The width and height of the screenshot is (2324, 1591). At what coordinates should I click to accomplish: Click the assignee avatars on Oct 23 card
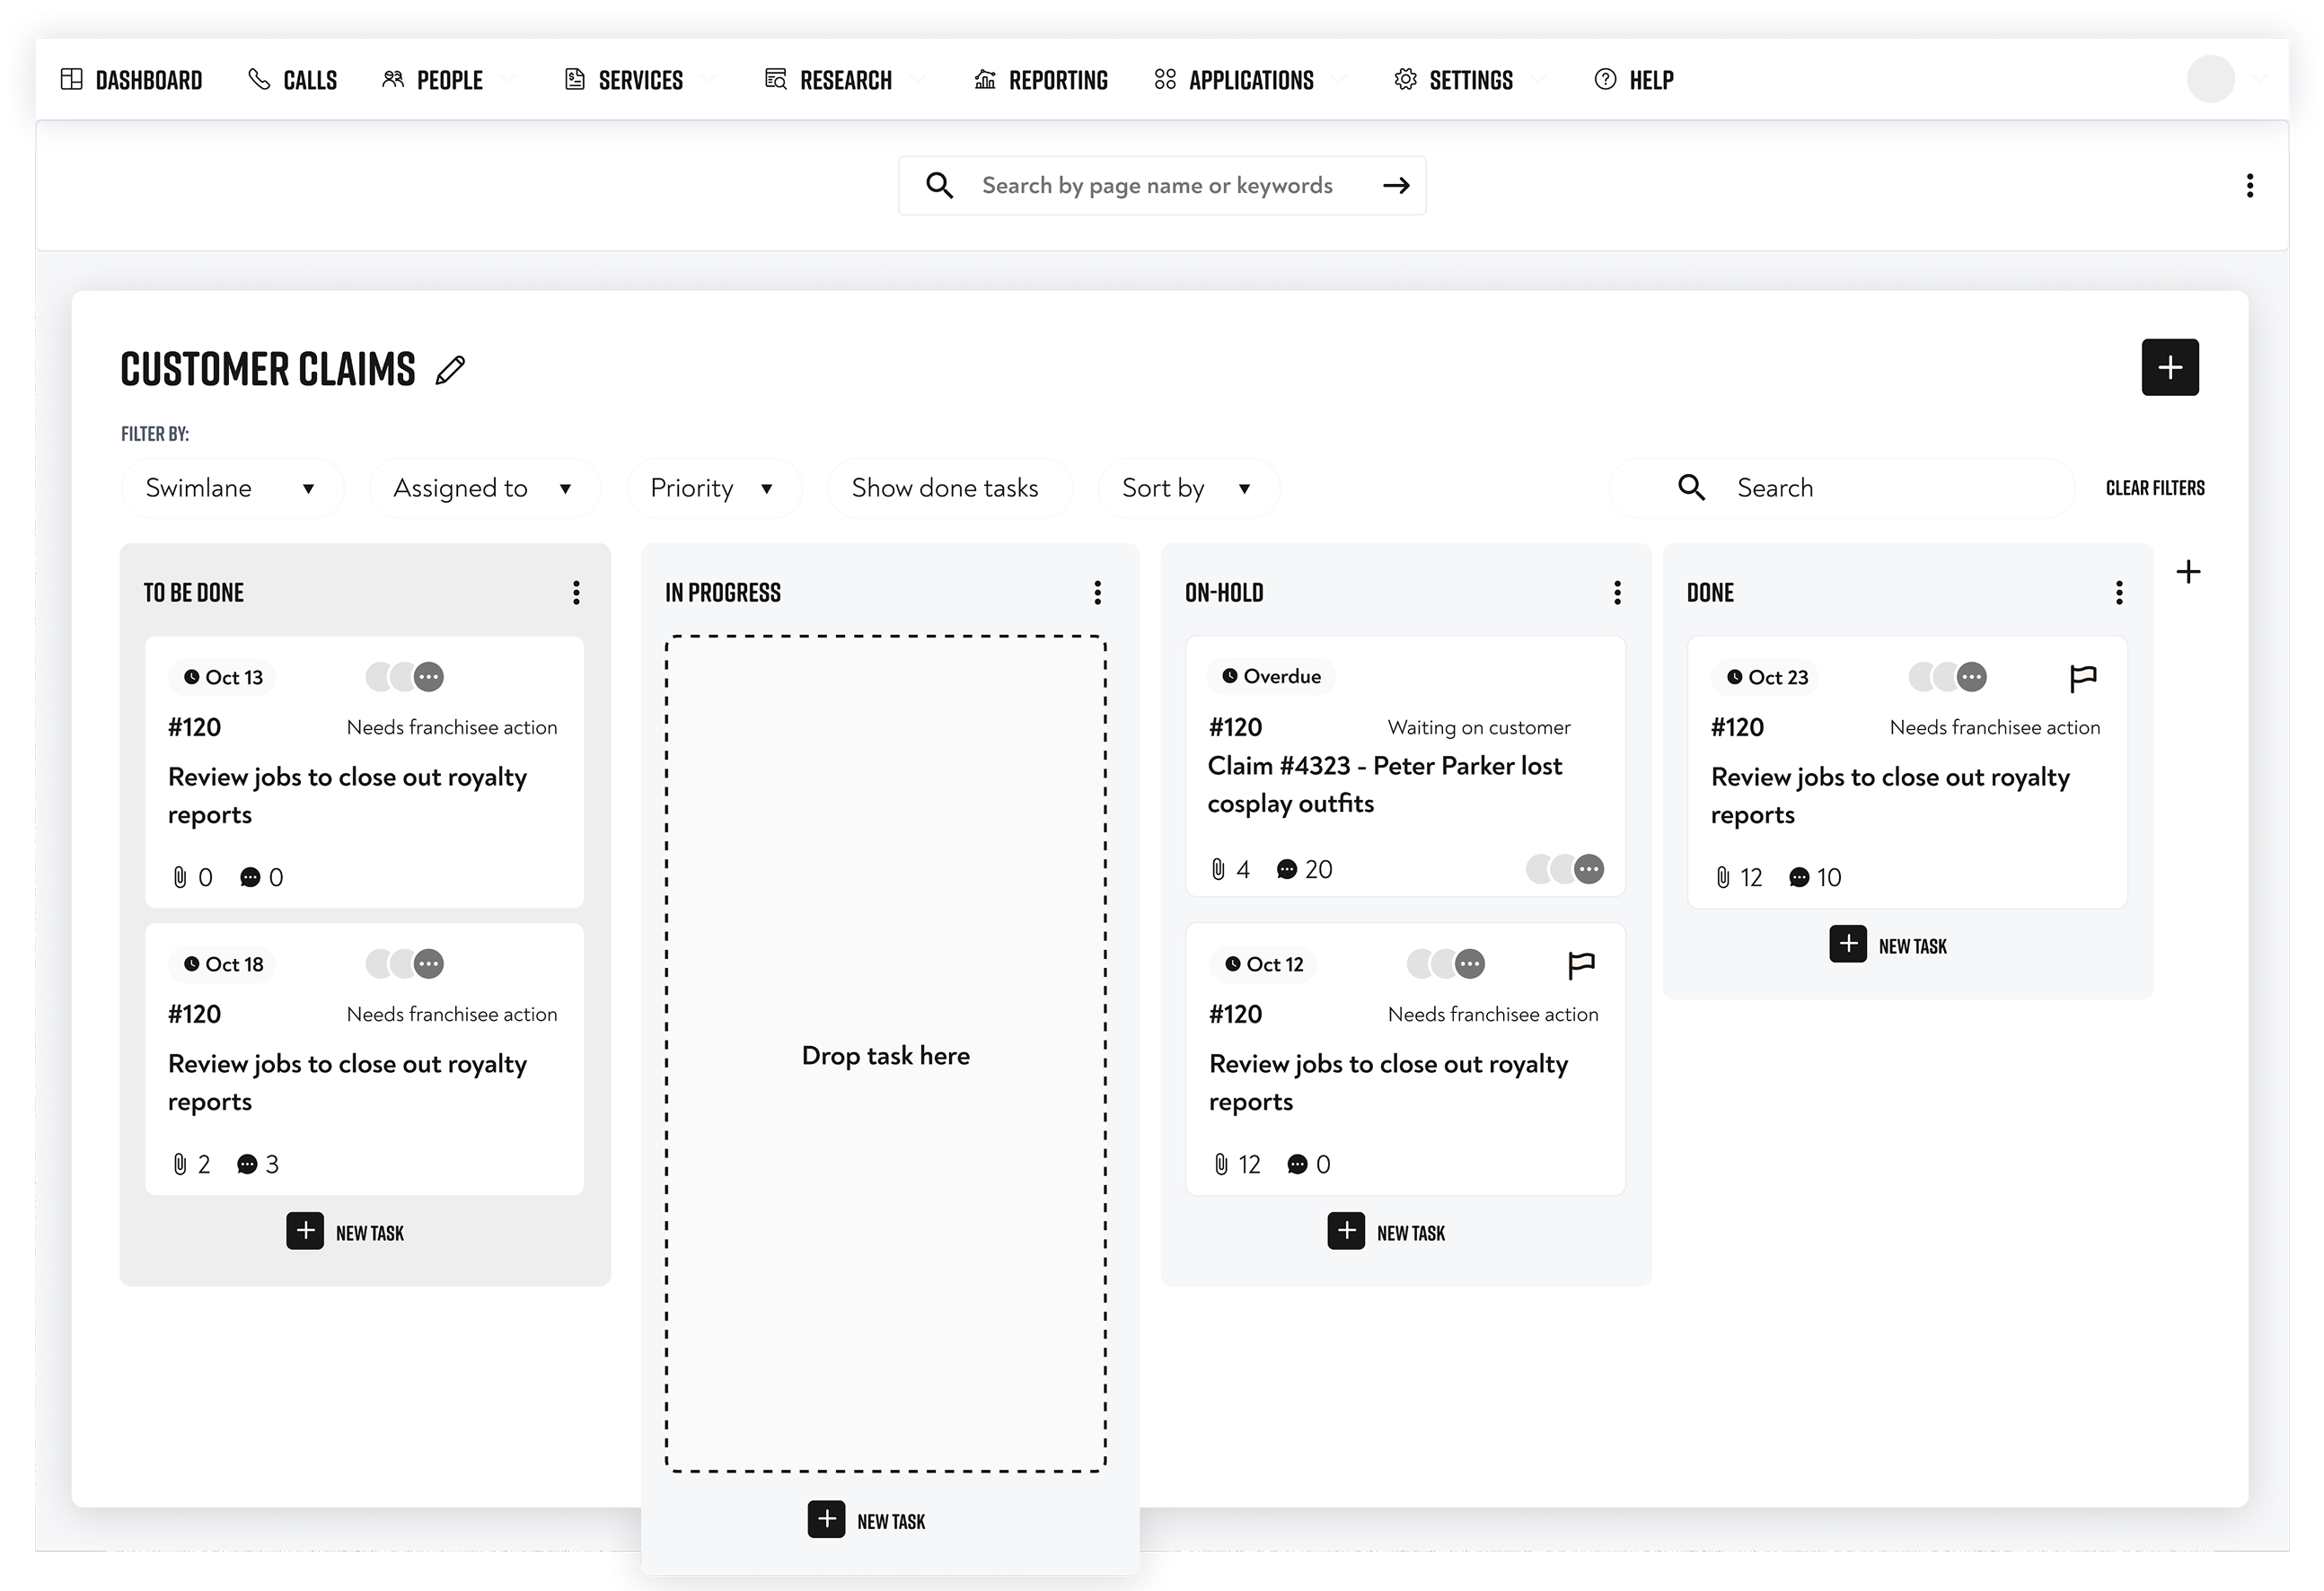click(1948, 677)
